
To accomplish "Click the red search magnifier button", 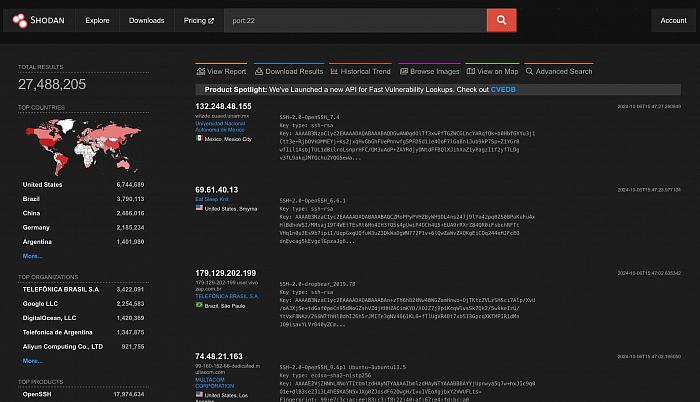I will [501, 20].
